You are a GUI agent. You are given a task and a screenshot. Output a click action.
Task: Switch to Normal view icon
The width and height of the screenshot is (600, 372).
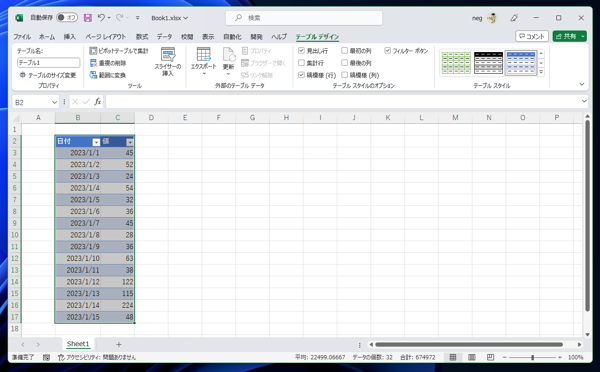[453, 357]
